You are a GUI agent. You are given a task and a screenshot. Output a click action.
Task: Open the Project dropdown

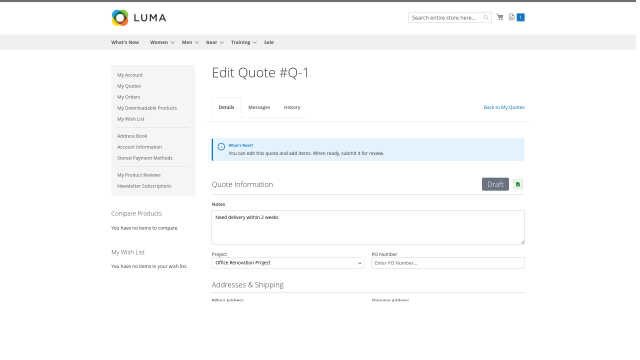coord(288,263)
